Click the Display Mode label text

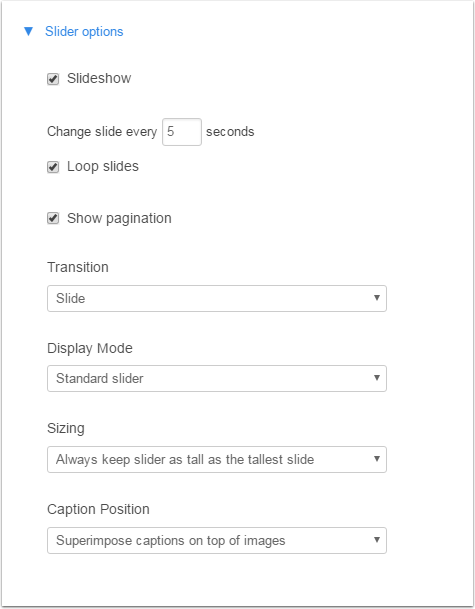[x=90, y=348]
